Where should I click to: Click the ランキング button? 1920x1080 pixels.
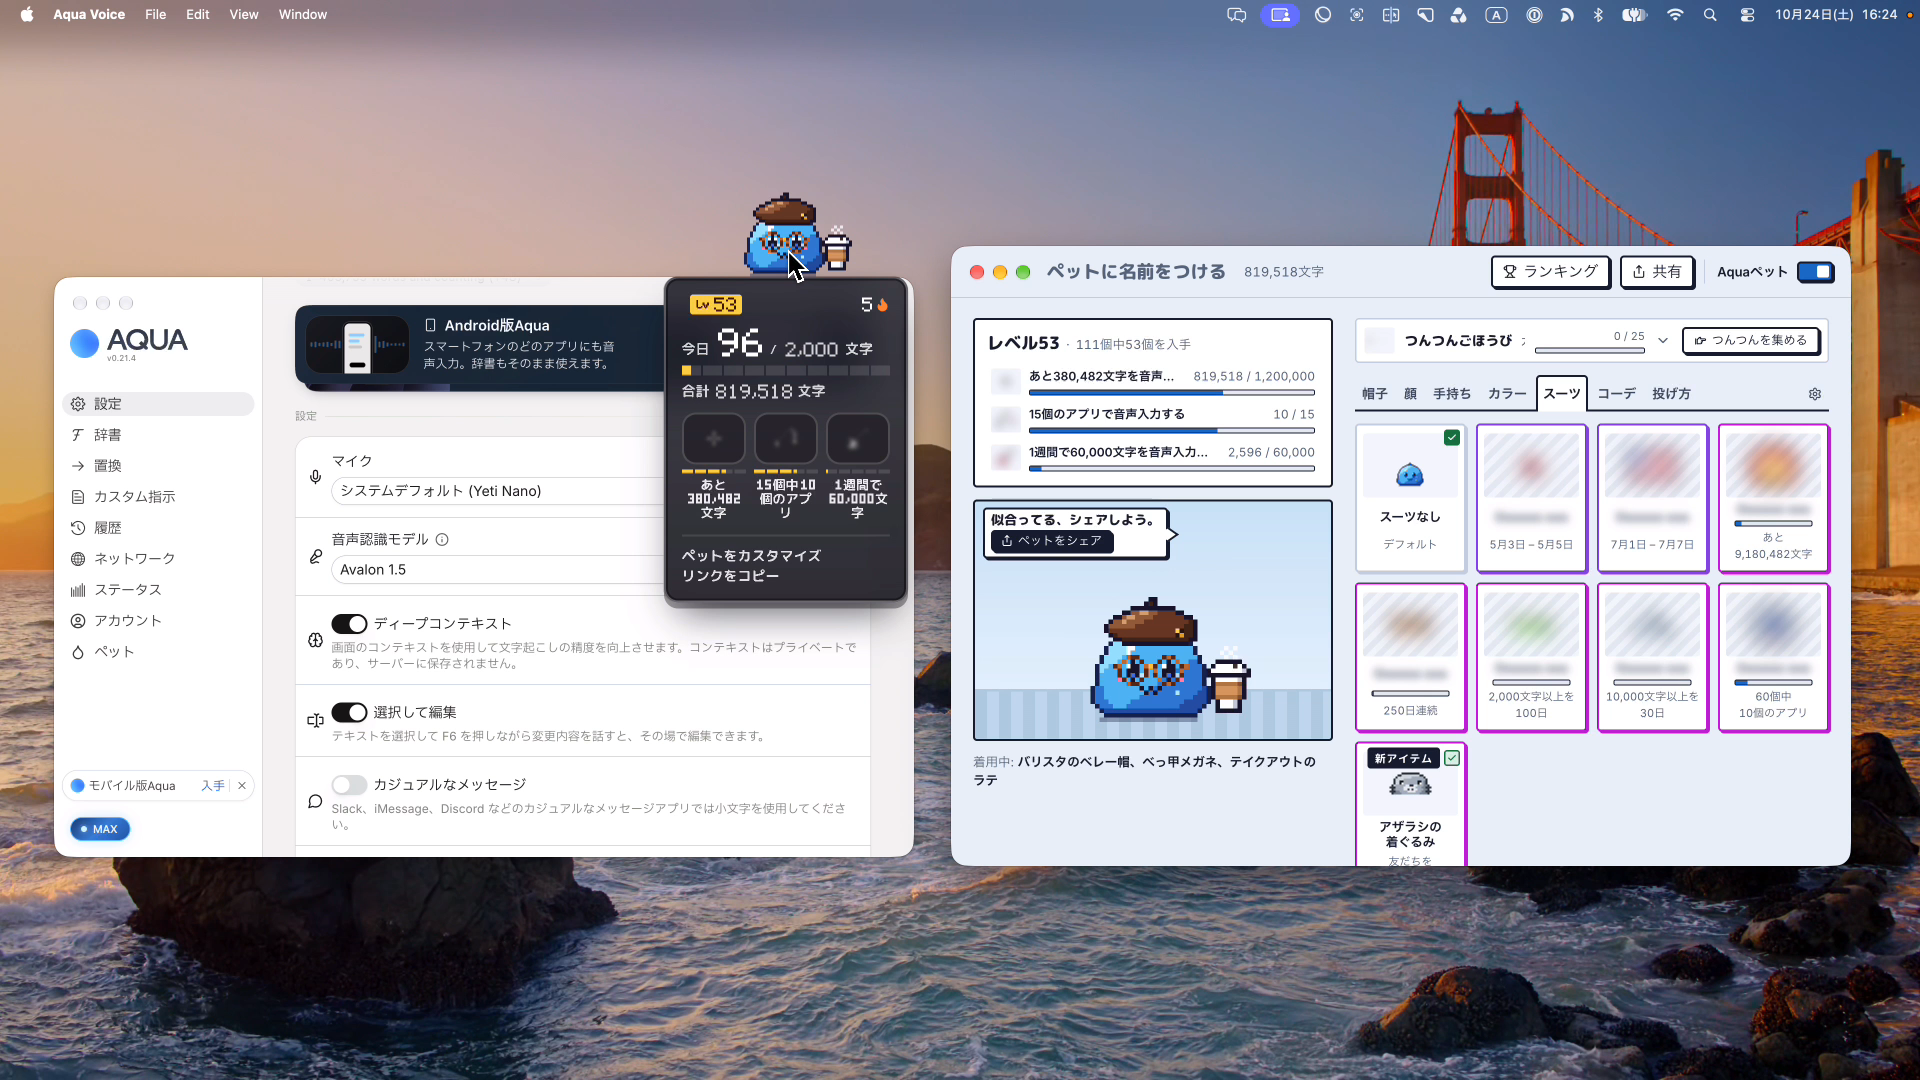1550,272
